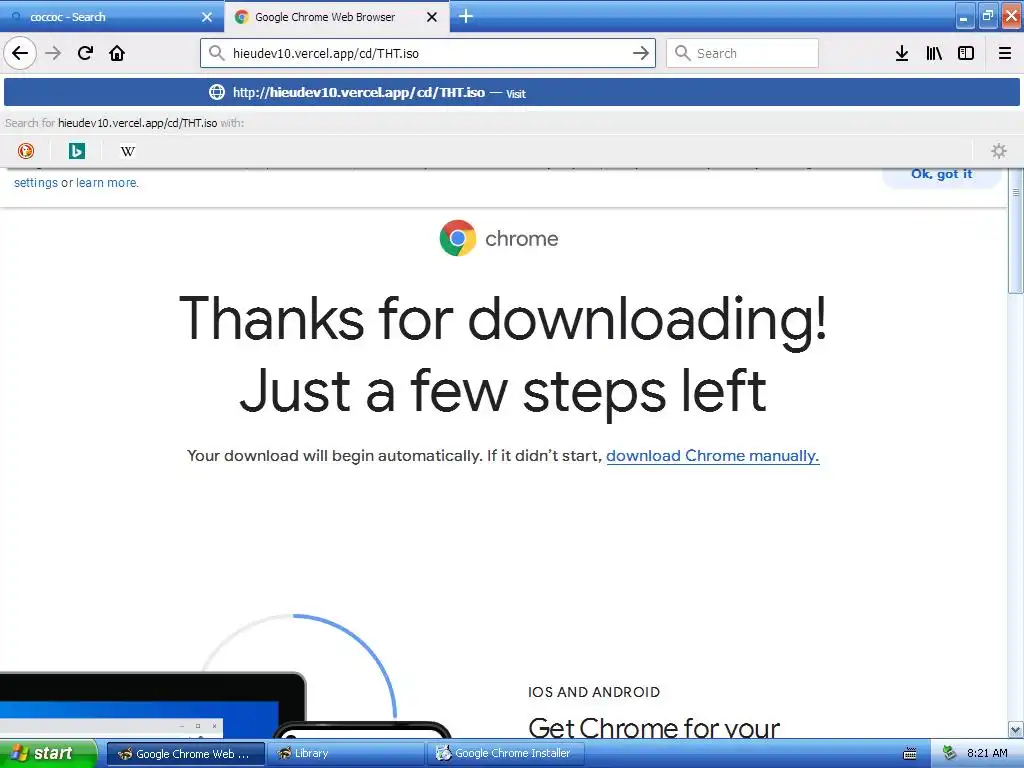Viewport: 1024px width, 768px height.
Task: Search with Bing engine icon
Action: coord(76,151)
